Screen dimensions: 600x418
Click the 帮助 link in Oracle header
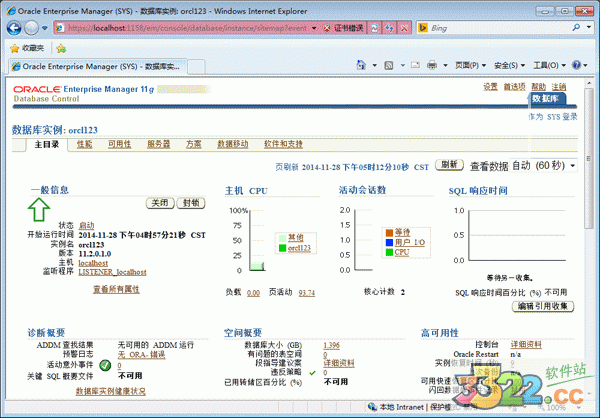[x=538, y=87]
